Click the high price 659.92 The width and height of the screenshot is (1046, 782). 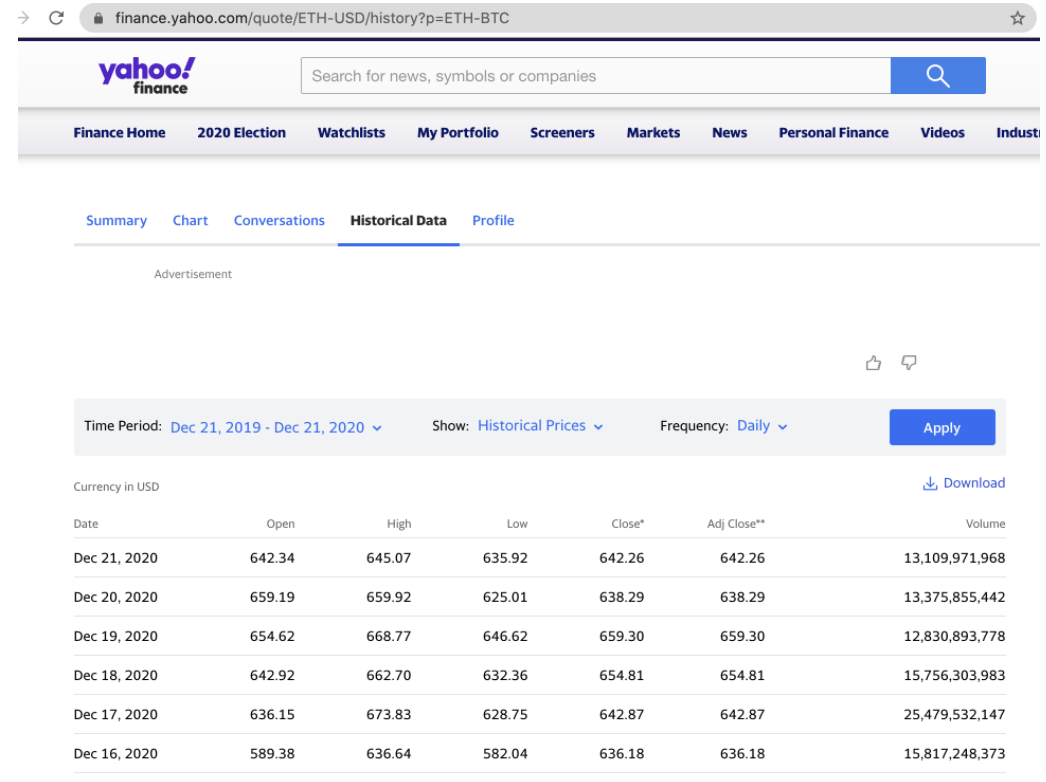(388, 597)
